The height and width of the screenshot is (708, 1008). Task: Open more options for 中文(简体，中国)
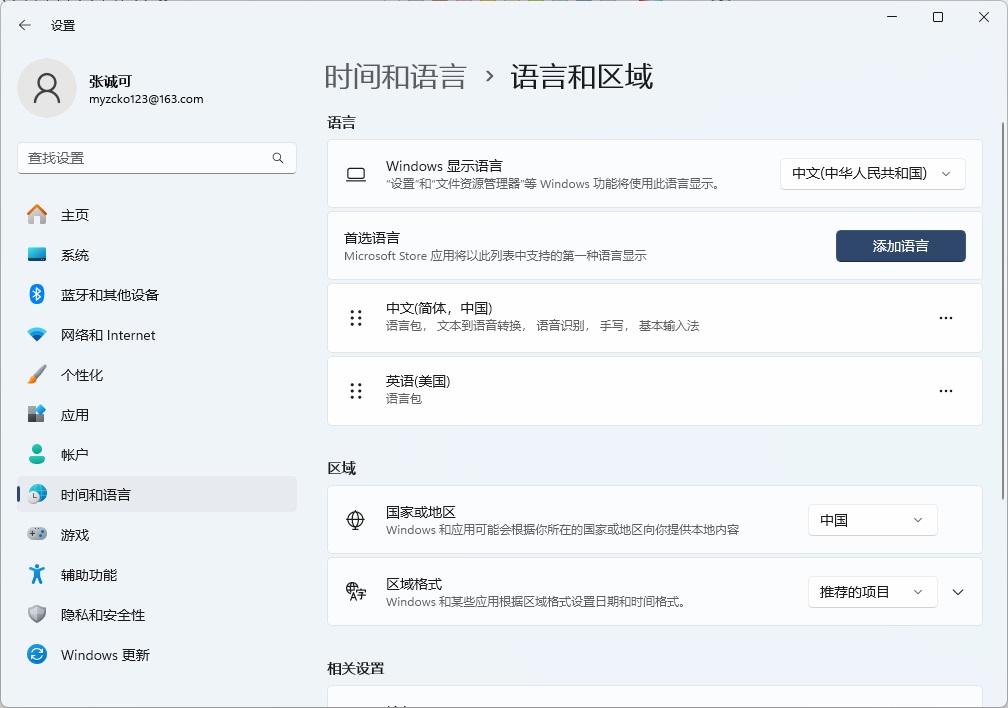pyautogui.click(x=946, y=318)
